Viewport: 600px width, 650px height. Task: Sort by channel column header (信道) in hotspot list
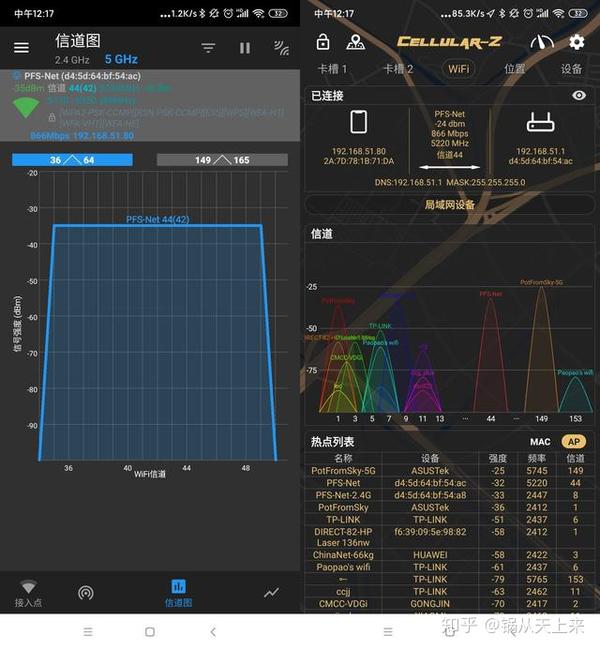click(x=575, y=458)
